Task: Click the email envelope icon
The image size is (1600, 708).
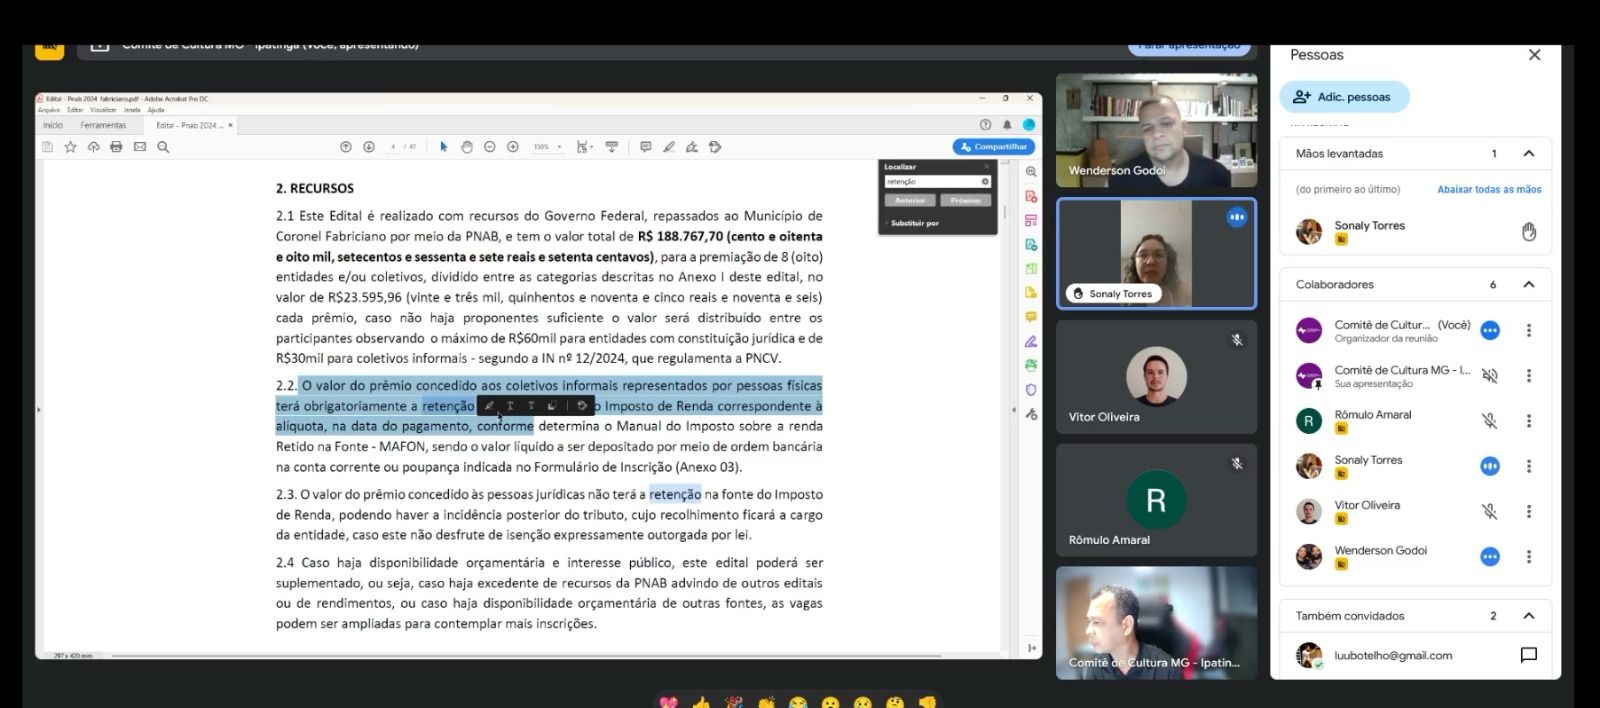Action: pos(140,147)
